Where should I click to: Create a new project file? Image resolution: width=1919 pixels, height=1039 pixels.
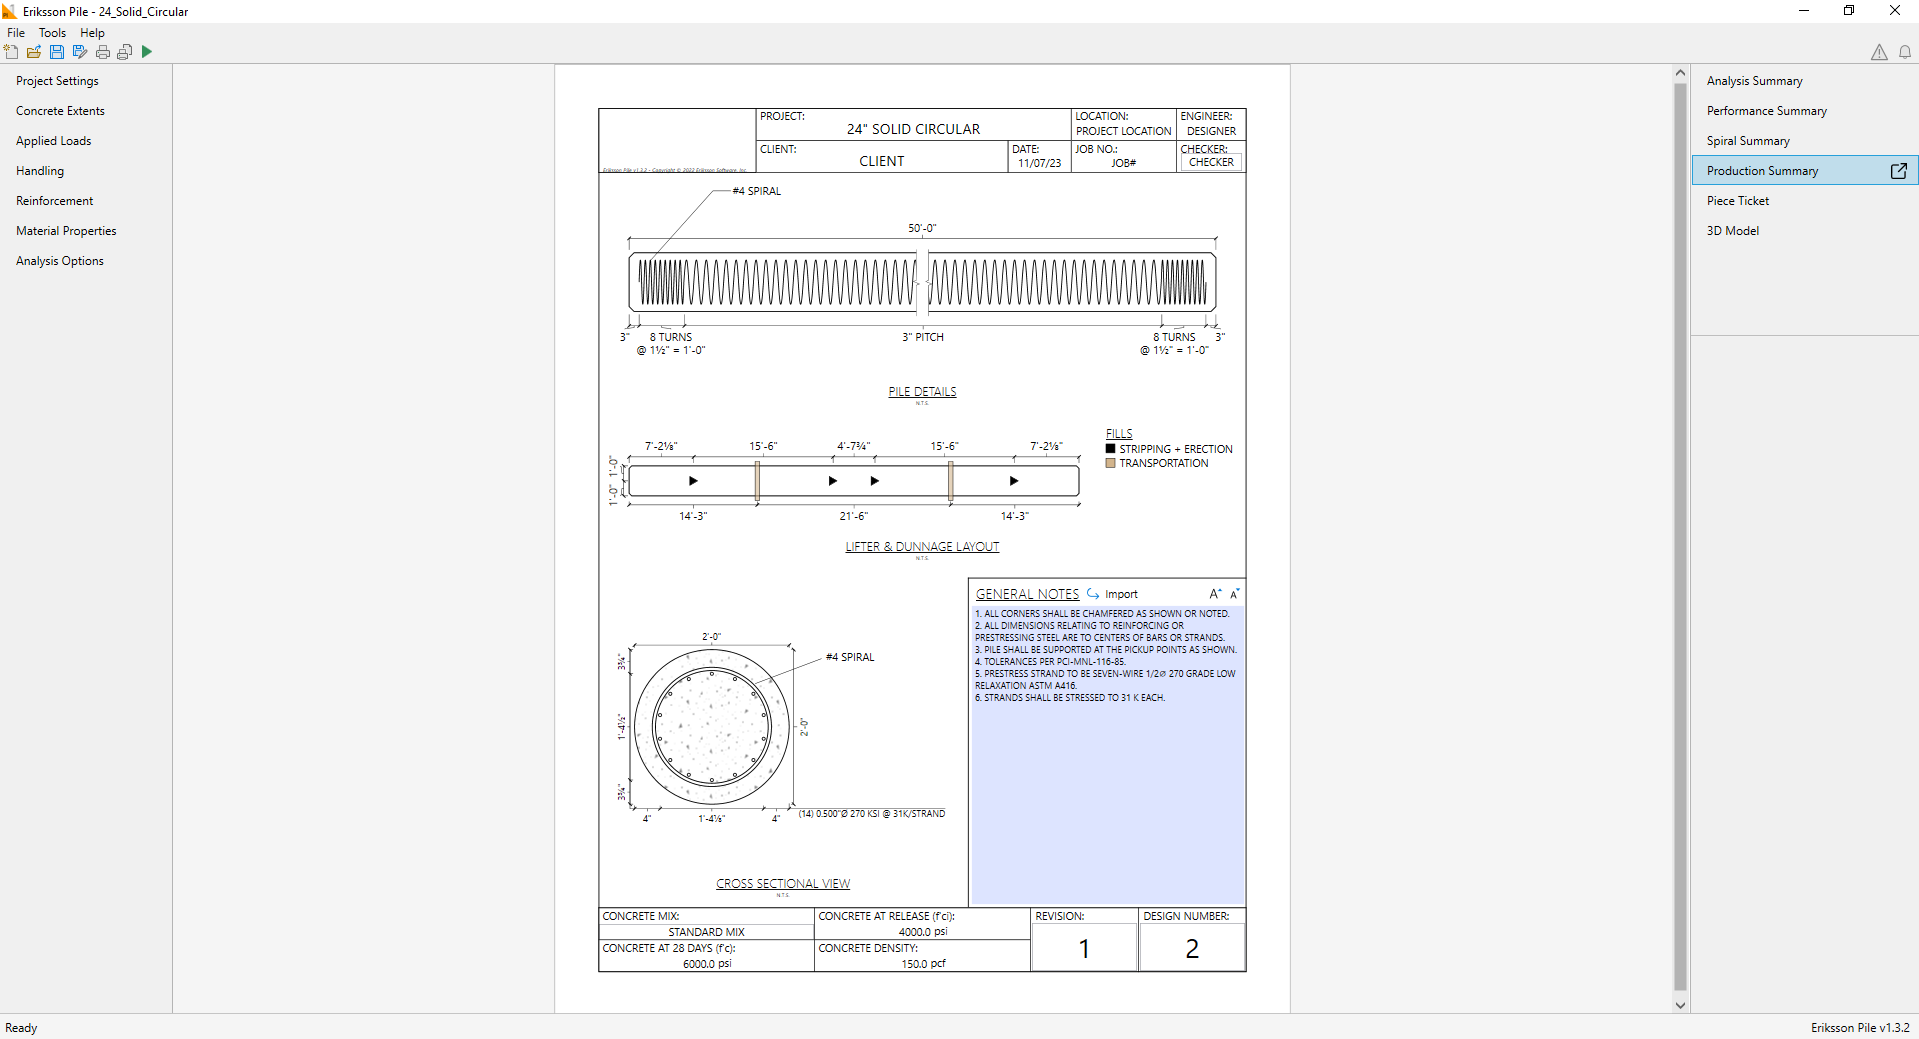coord(11,52)
